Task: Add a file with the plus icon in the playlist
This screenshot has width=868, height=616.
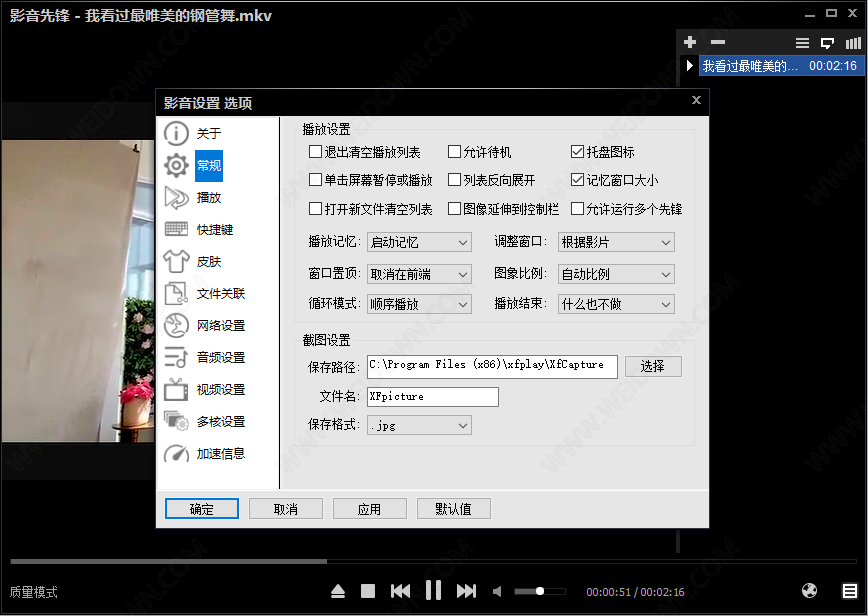Action: [x=690, y=42]
